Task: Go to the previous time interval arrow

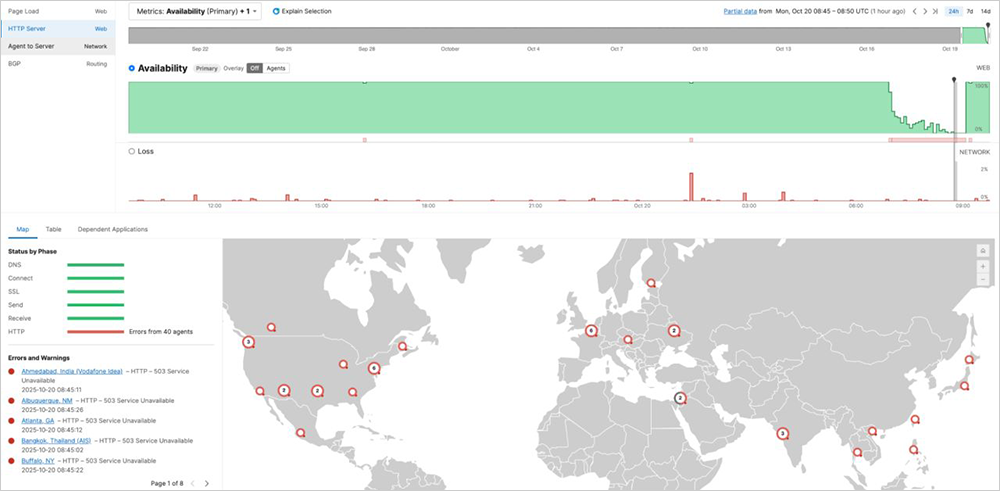Action: 915,11
